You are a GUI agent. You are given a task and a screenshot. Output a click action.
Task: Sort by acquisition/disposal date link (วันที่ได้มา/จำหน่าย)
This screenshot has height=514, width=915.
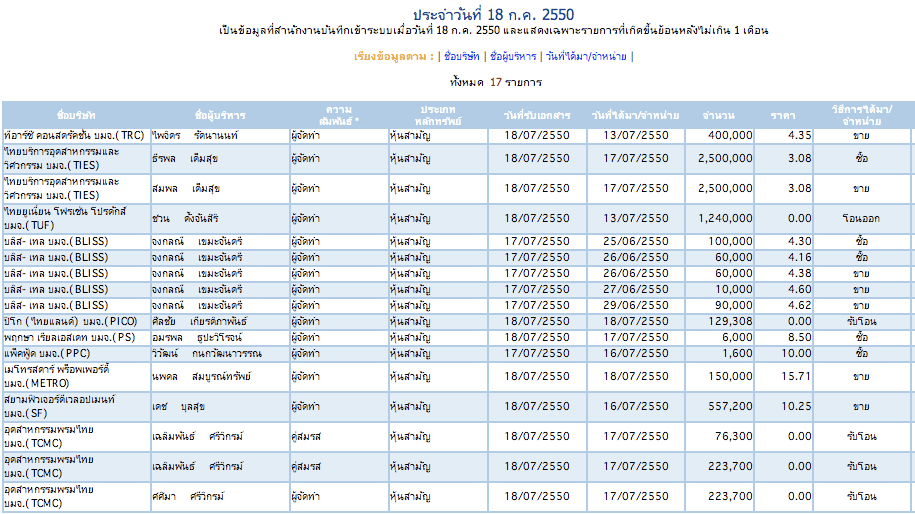point(586,56)
